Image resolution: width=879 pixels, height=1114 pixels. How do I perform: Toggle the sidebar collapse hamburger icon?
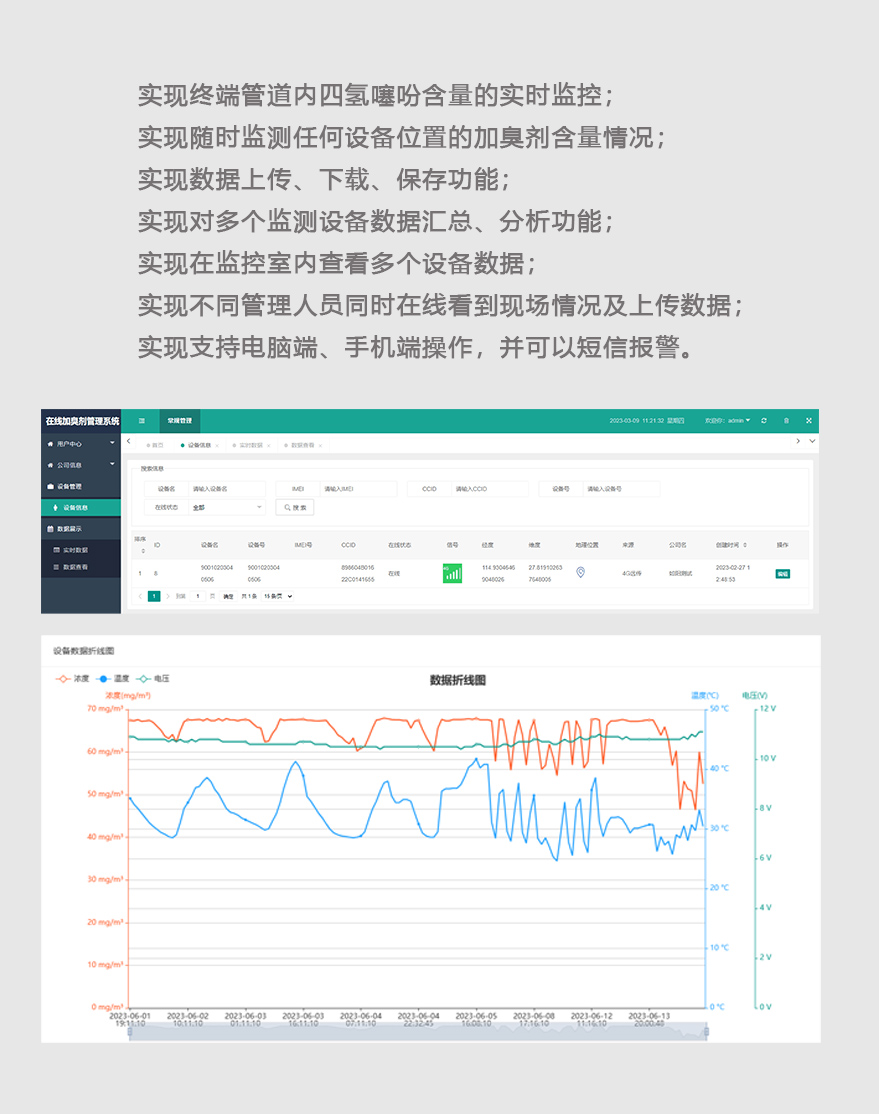click(x=141, y=421)
